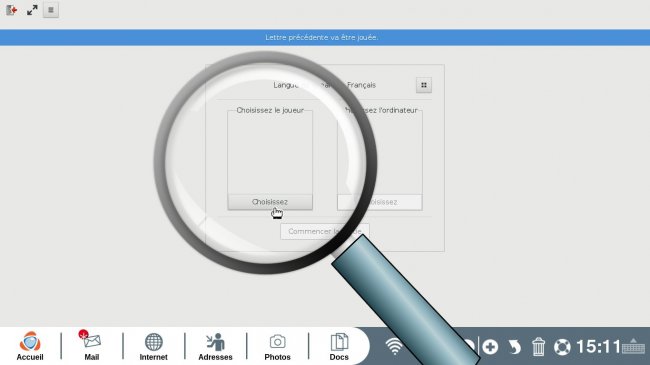Open the trash bin icon
650x365 pixels.
click(538, 347)
